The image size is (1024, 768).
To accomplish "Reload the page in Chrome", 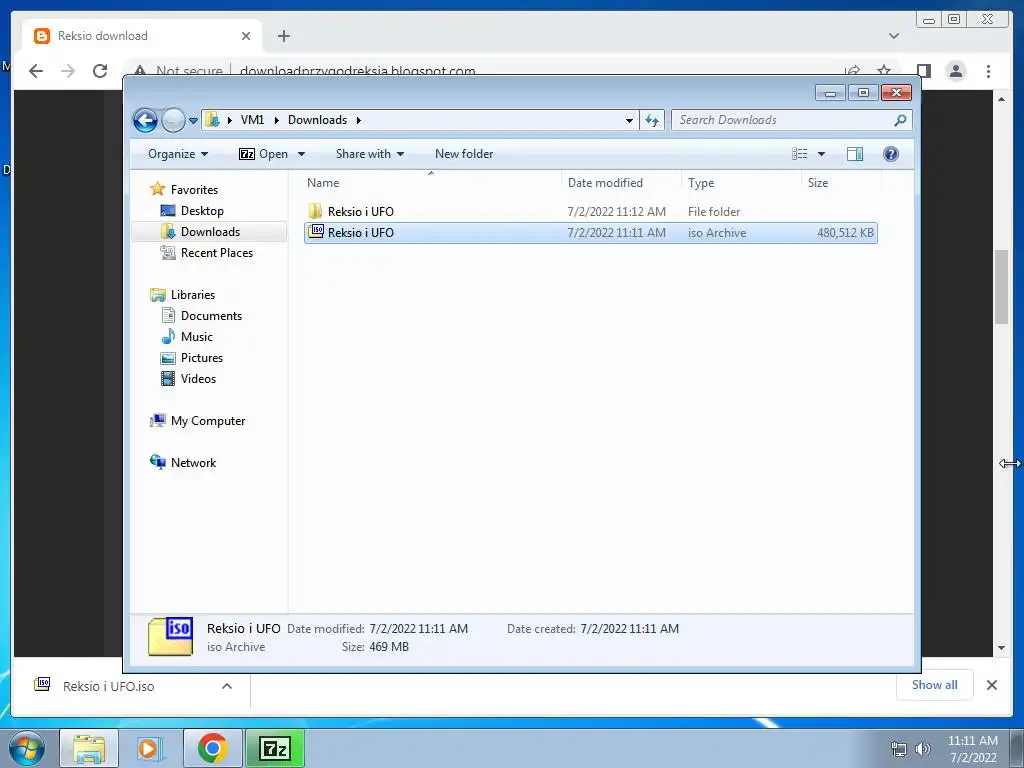I will (100, 71).
